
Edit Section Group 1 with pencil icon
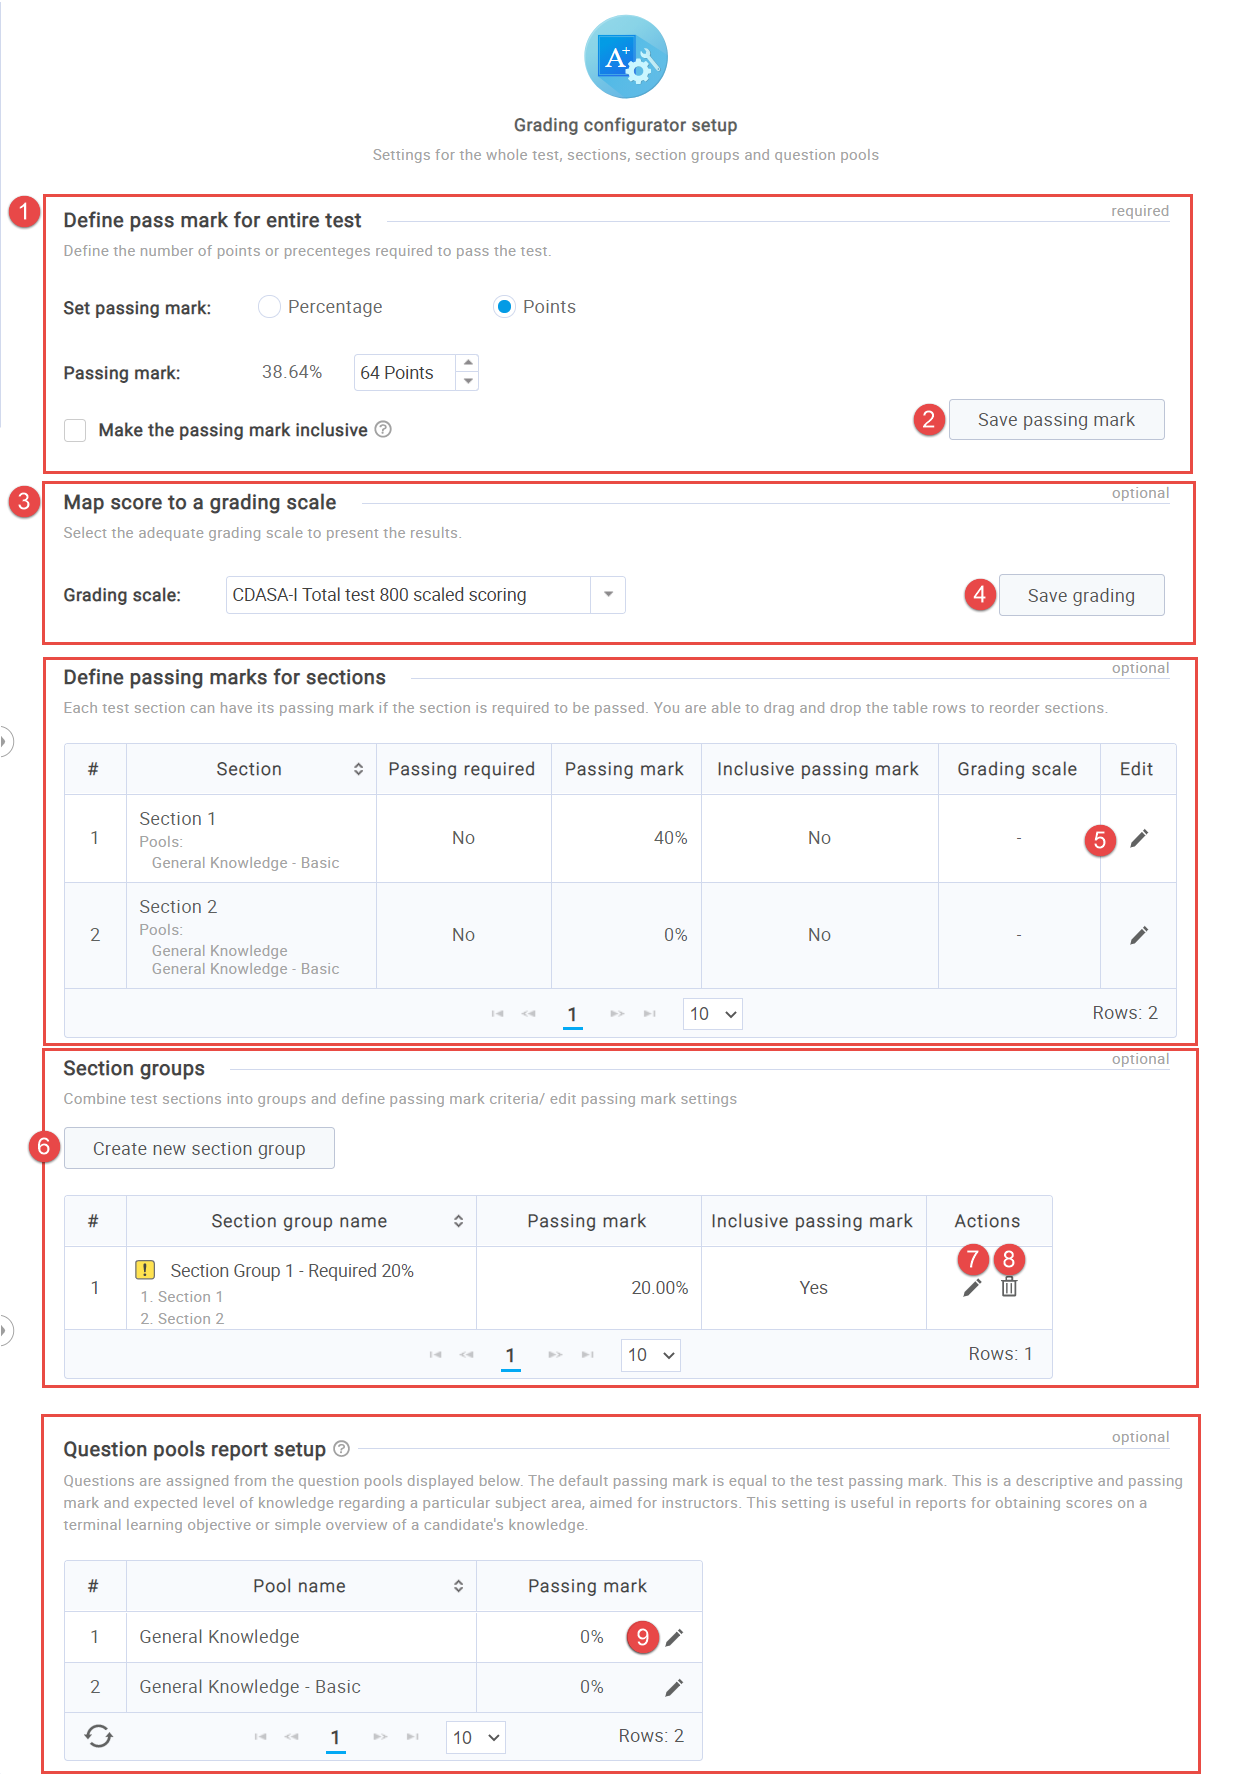pyautogui.click(x=971, y=1288)
